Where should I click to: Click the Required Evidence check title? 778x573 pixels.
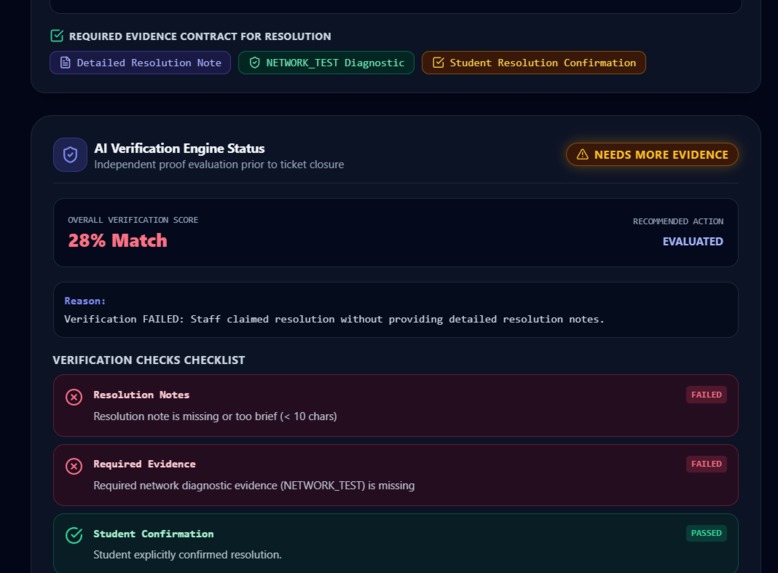click(x=144, y=464)
